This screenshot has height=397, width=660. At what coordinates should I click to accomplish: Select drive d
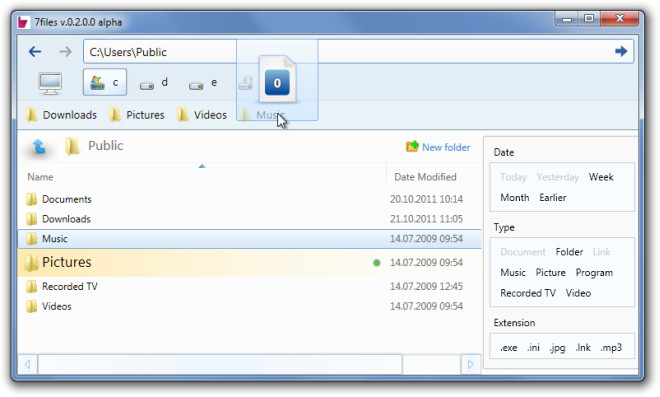point(154,83)
